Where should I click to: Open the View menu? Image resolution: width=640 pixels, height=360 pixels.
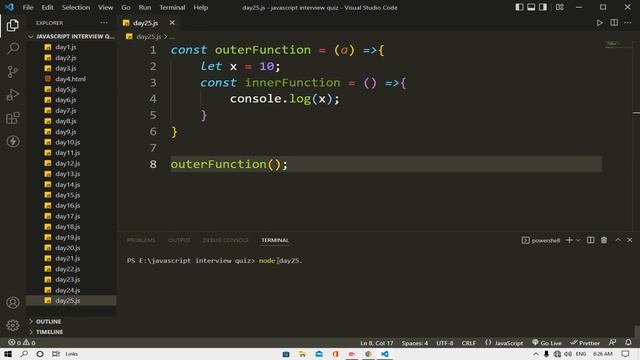click(105, 7)
